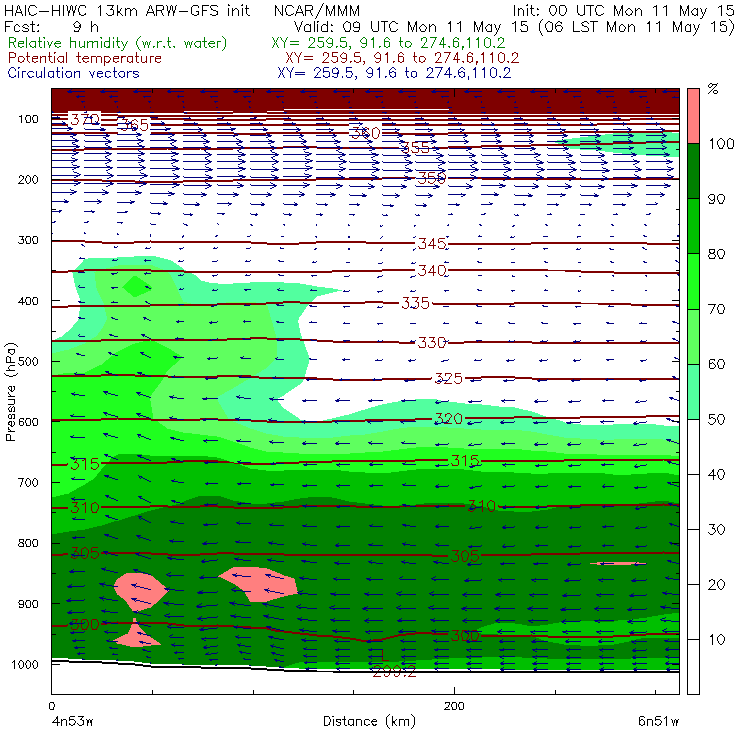
Task: Click the '370' contour label near top left
Action: point(85,119)
